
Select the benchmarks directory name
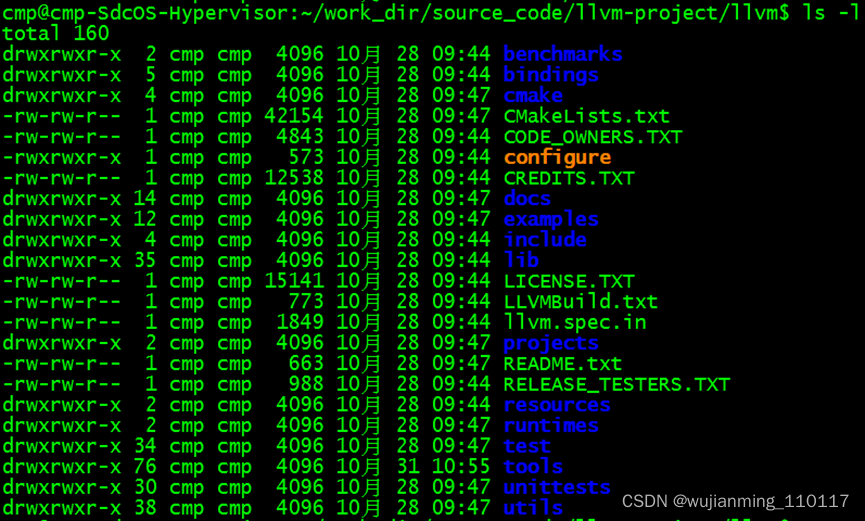tap(563, 54)
